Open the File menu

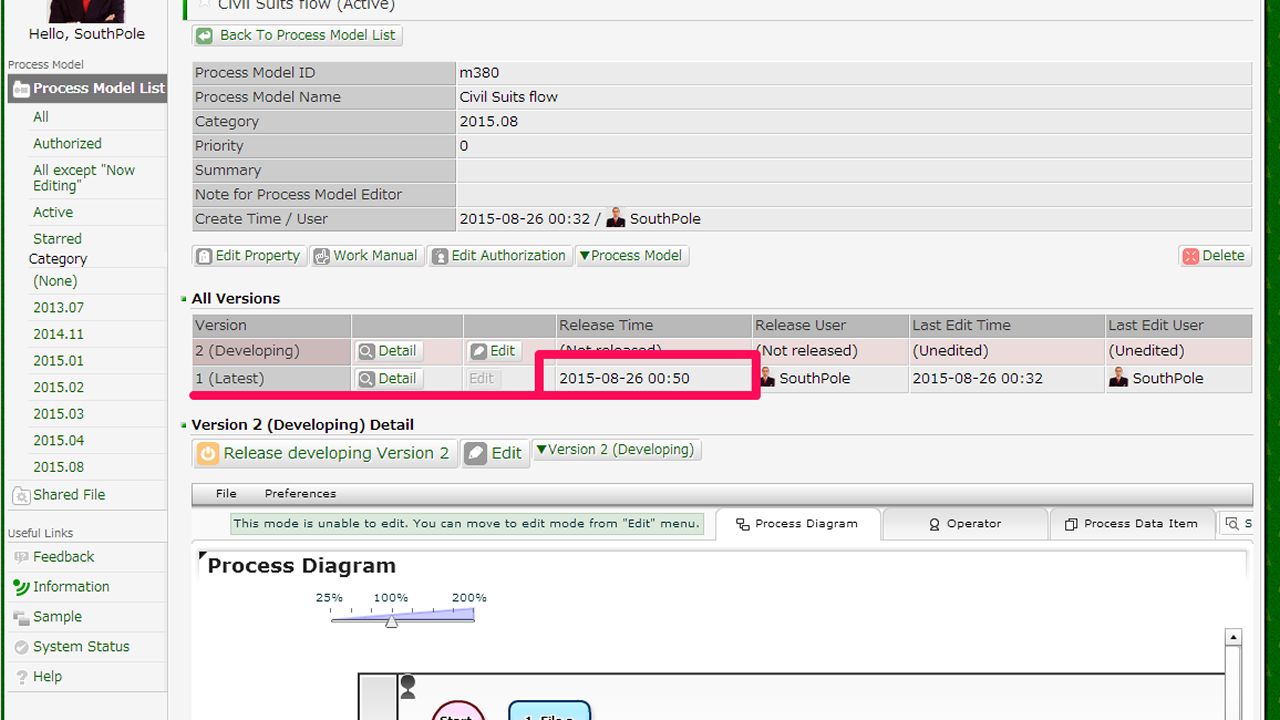click(x=226, y=494)
